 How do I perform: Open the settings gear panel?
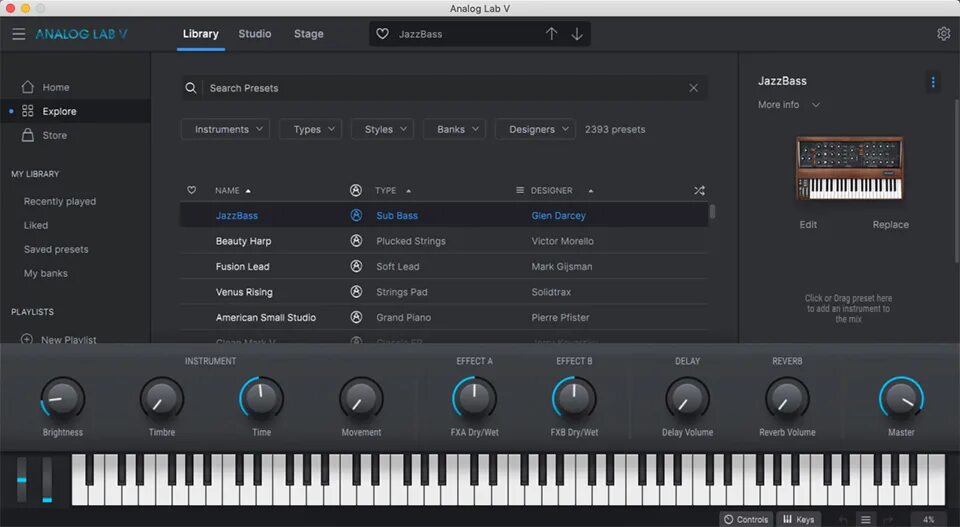point(943,34)
